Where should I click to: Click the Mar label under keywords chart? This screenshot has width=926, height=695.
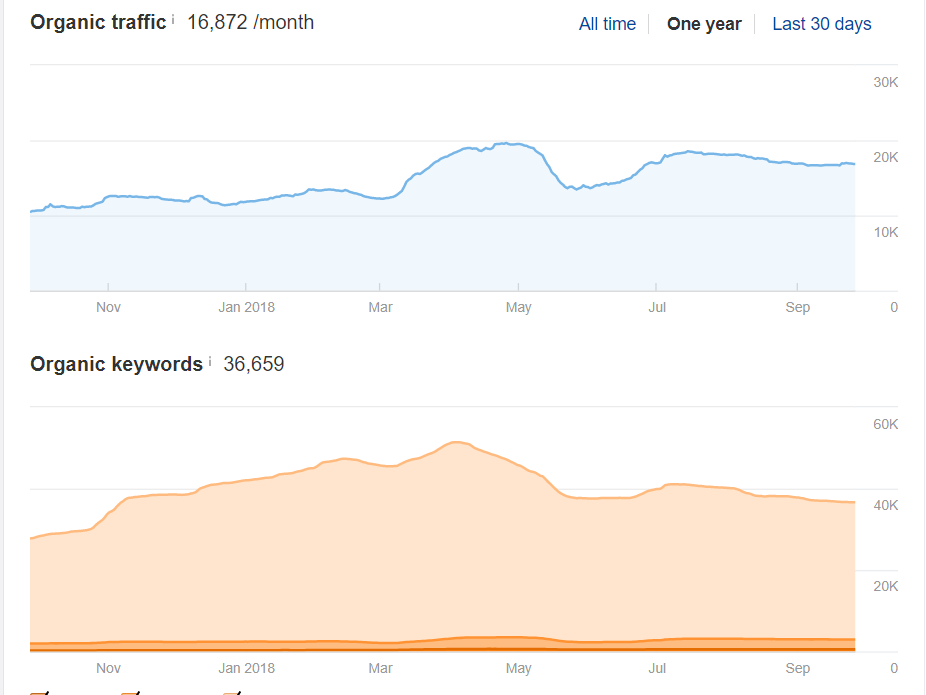coord(380,668)
